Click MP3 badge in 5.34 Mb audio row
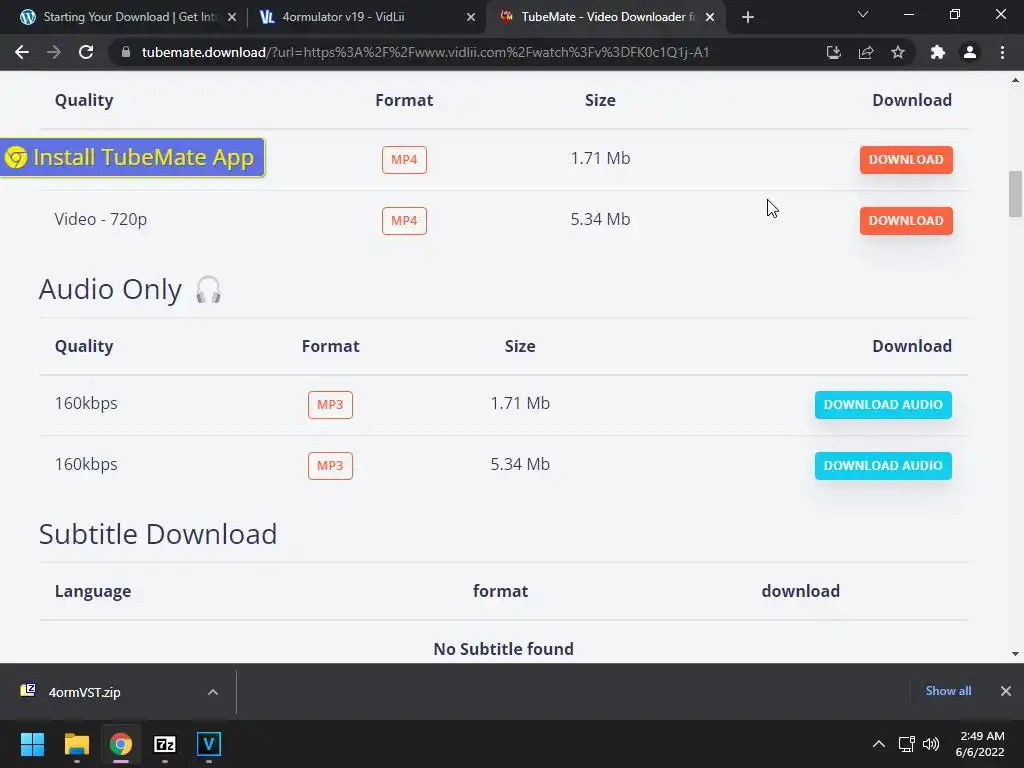Screen dimensions: 1024x768 click(x=330, y=466)
